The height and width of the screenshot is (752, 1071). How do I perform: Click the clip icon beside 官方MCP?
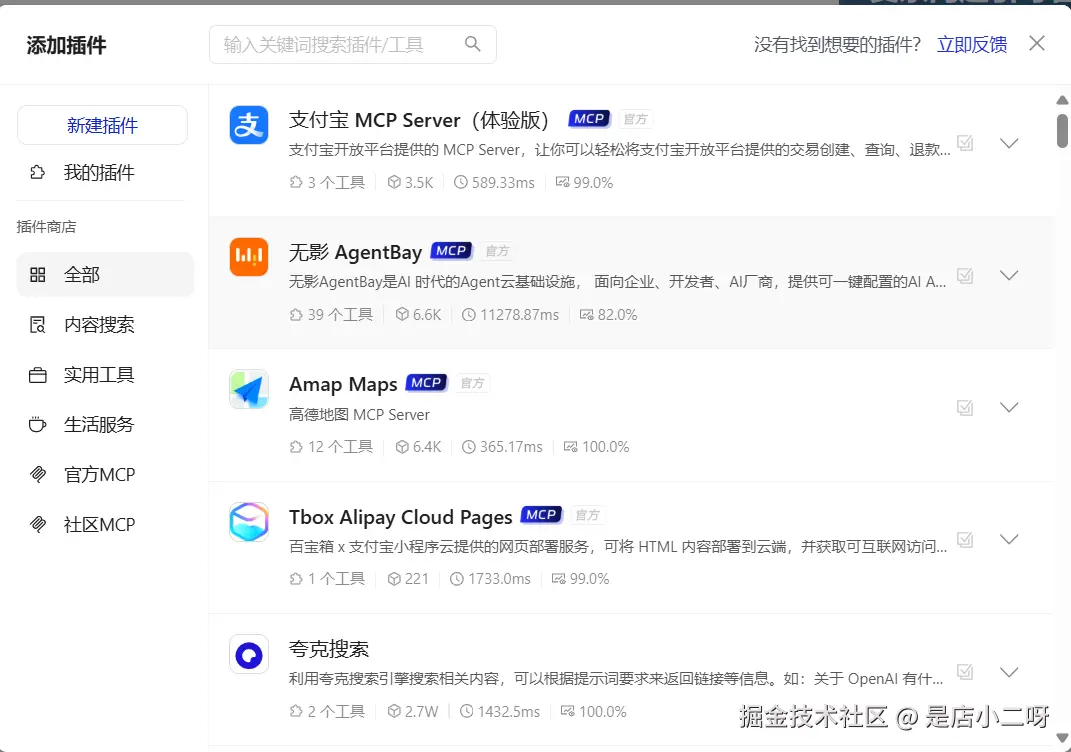(x=38, y=474)
